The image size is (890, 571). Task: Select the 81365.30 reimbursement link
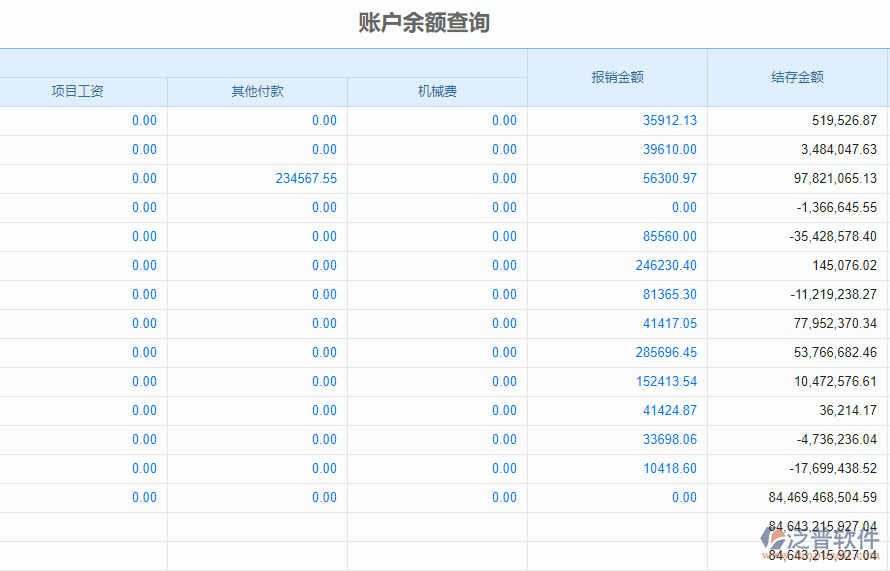click(669, 295)
